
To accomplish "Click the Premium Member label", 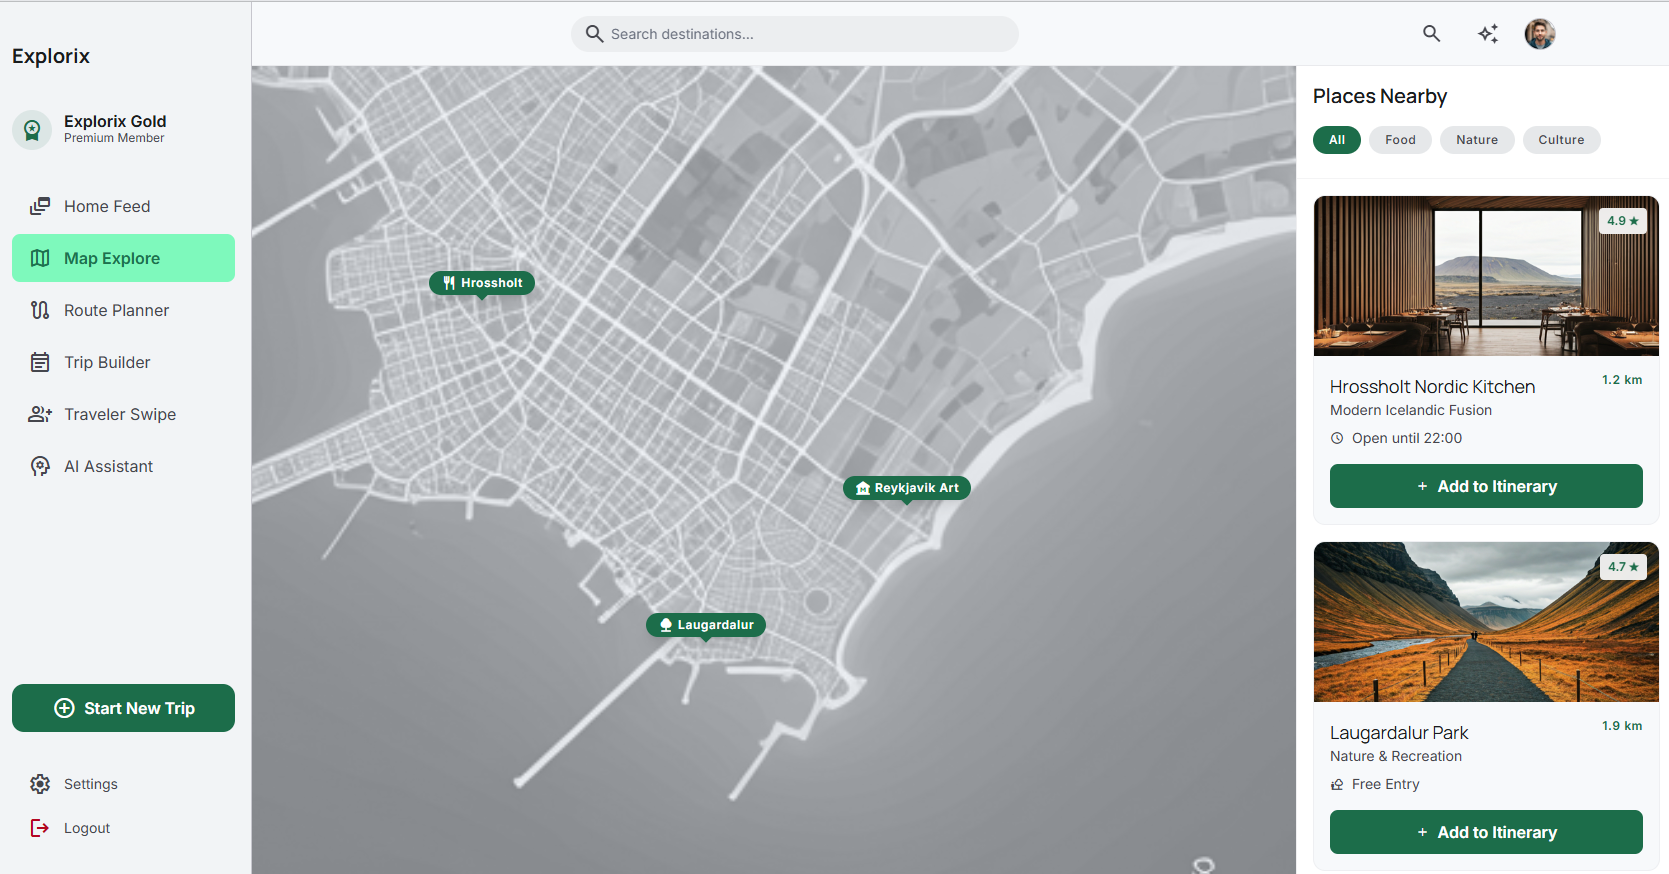I will click(114, 138).
